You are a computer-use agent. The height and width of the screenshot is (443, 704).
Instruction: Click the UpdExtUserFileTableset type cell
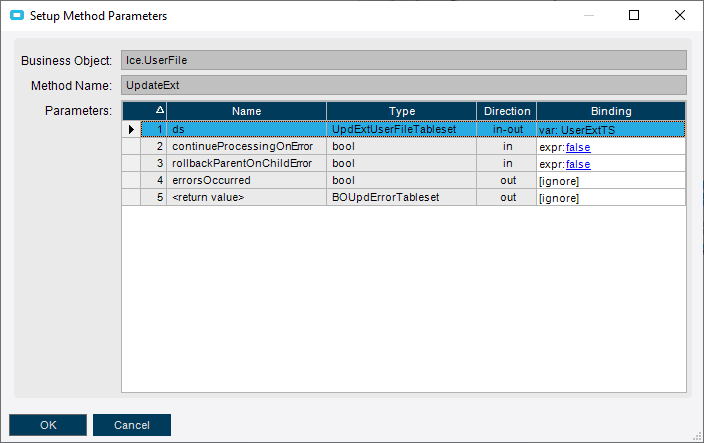coord(402,129)
